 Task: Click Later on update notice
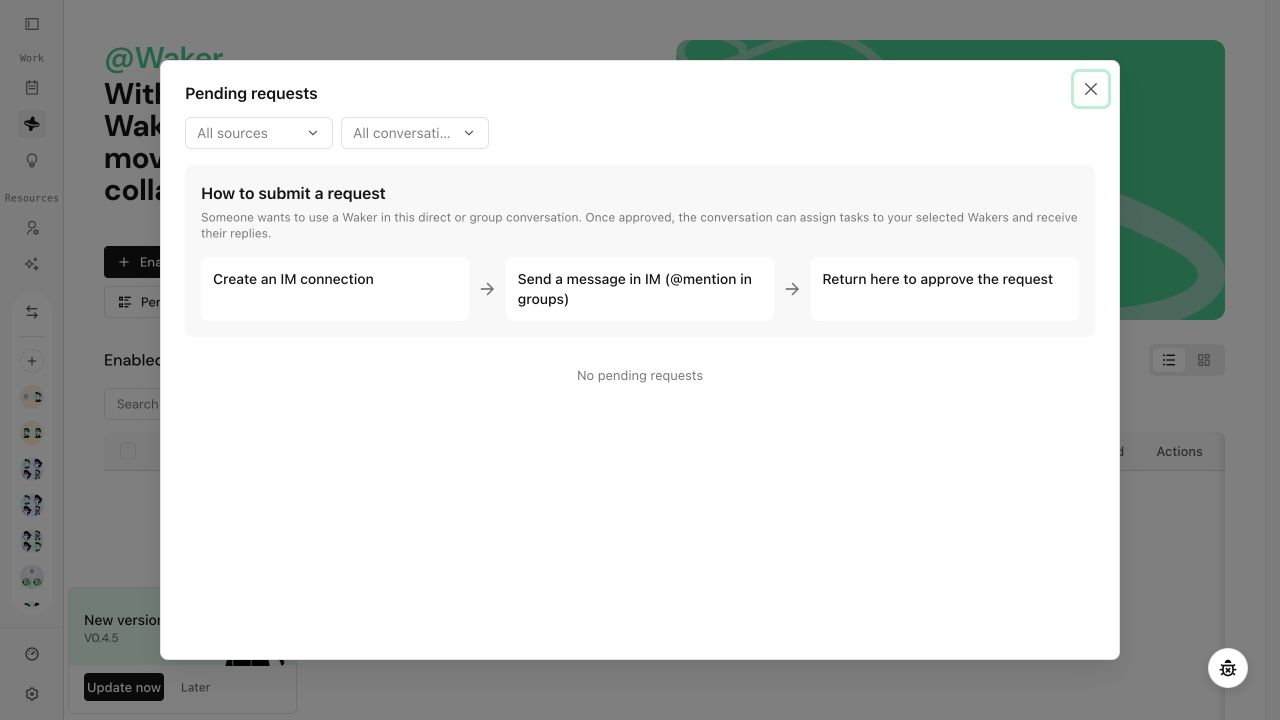(195, 687)
